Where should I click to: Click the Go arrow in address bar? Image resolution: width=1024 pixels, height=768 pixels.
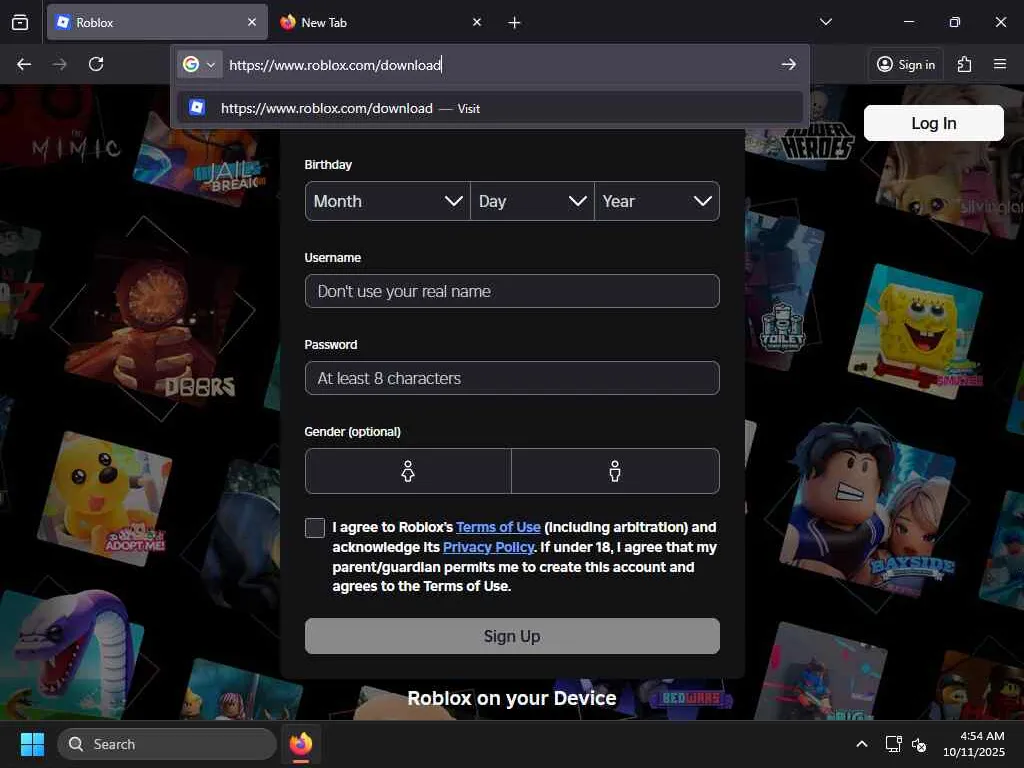click(788, 64)
